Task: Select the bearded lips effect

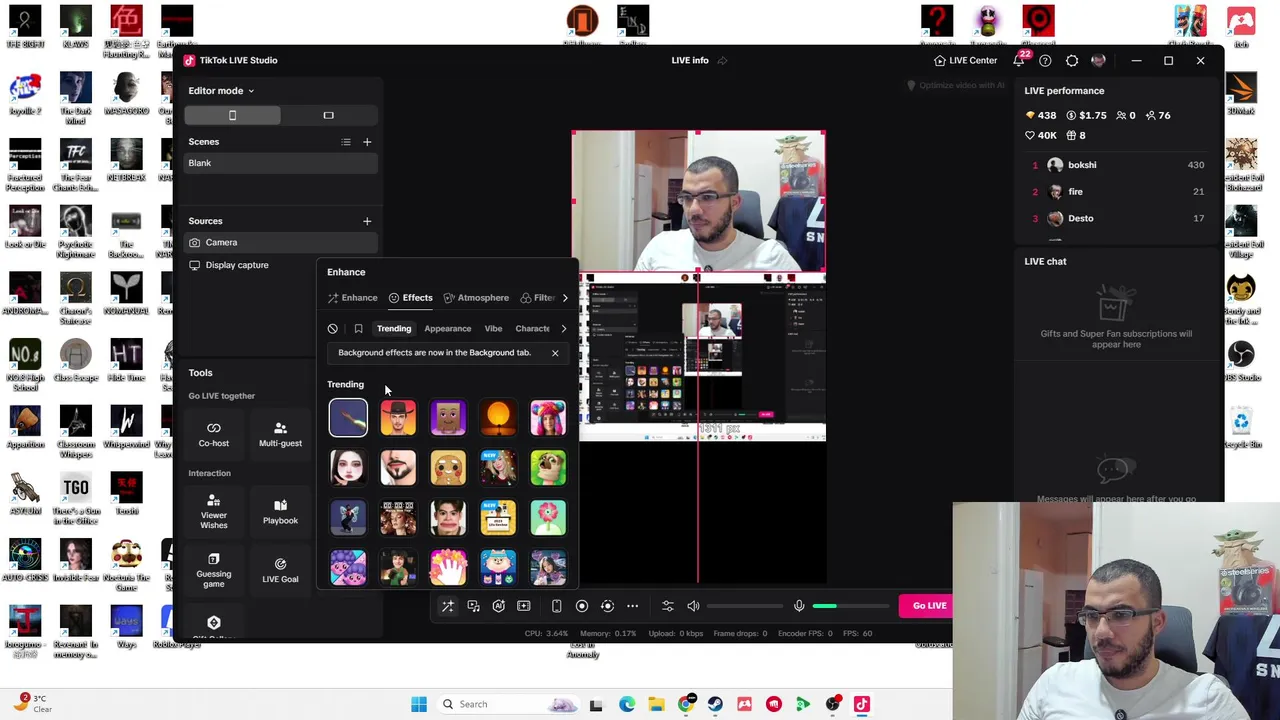Action: 398,468
